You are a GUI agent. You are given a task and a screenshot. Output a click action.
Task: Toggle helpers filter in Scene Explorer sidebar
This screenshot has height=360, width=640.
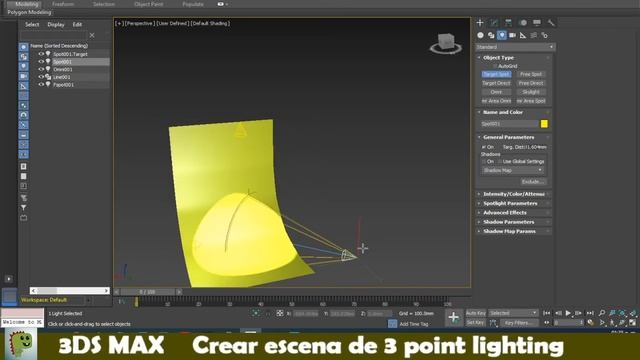[24, 86]
